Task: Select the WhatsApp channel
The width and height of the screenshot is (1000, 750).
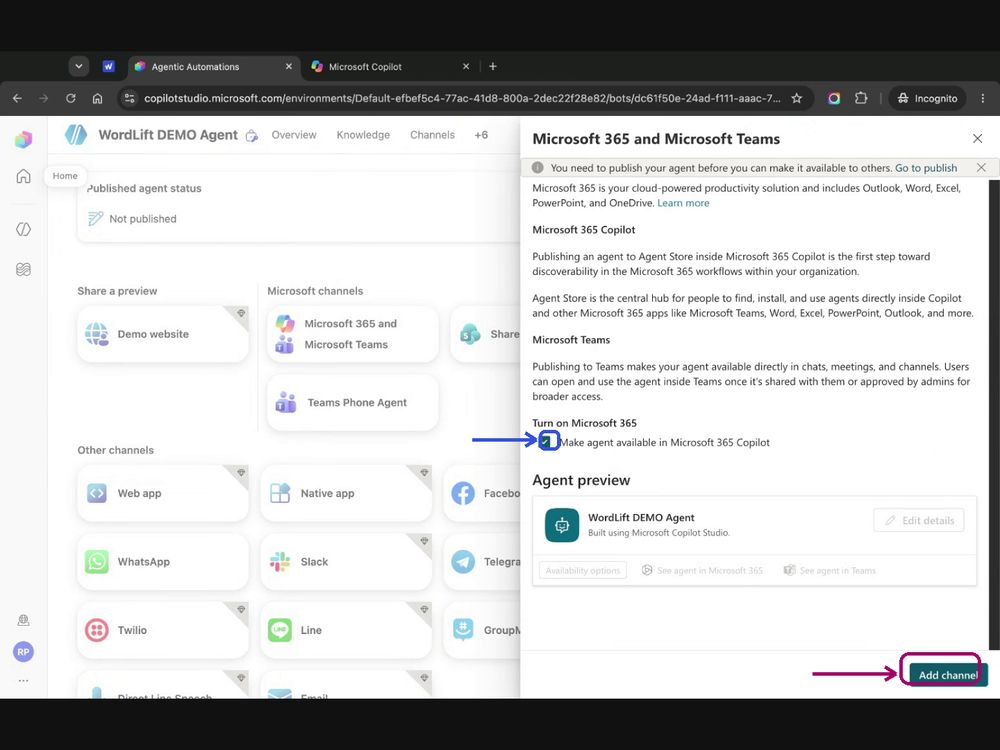Action: (x=163, y=562)
